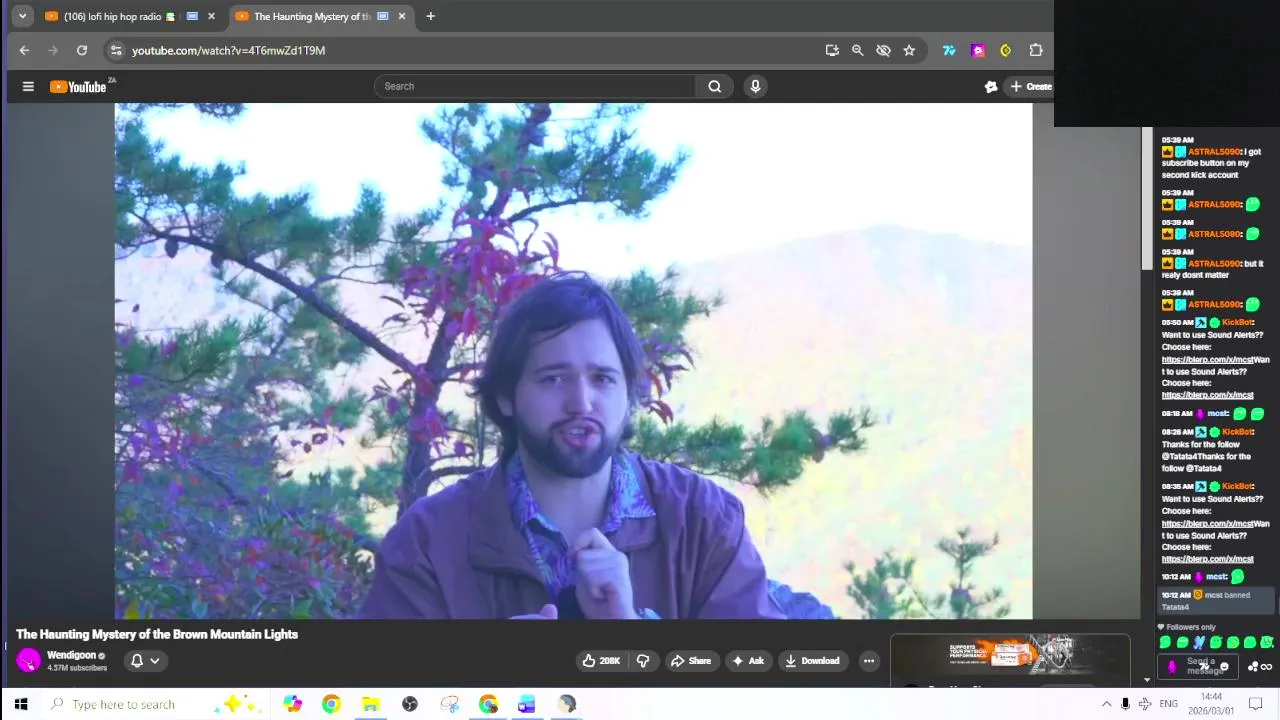
Task: Bookmark this page with the star
Action: point(909,50)
